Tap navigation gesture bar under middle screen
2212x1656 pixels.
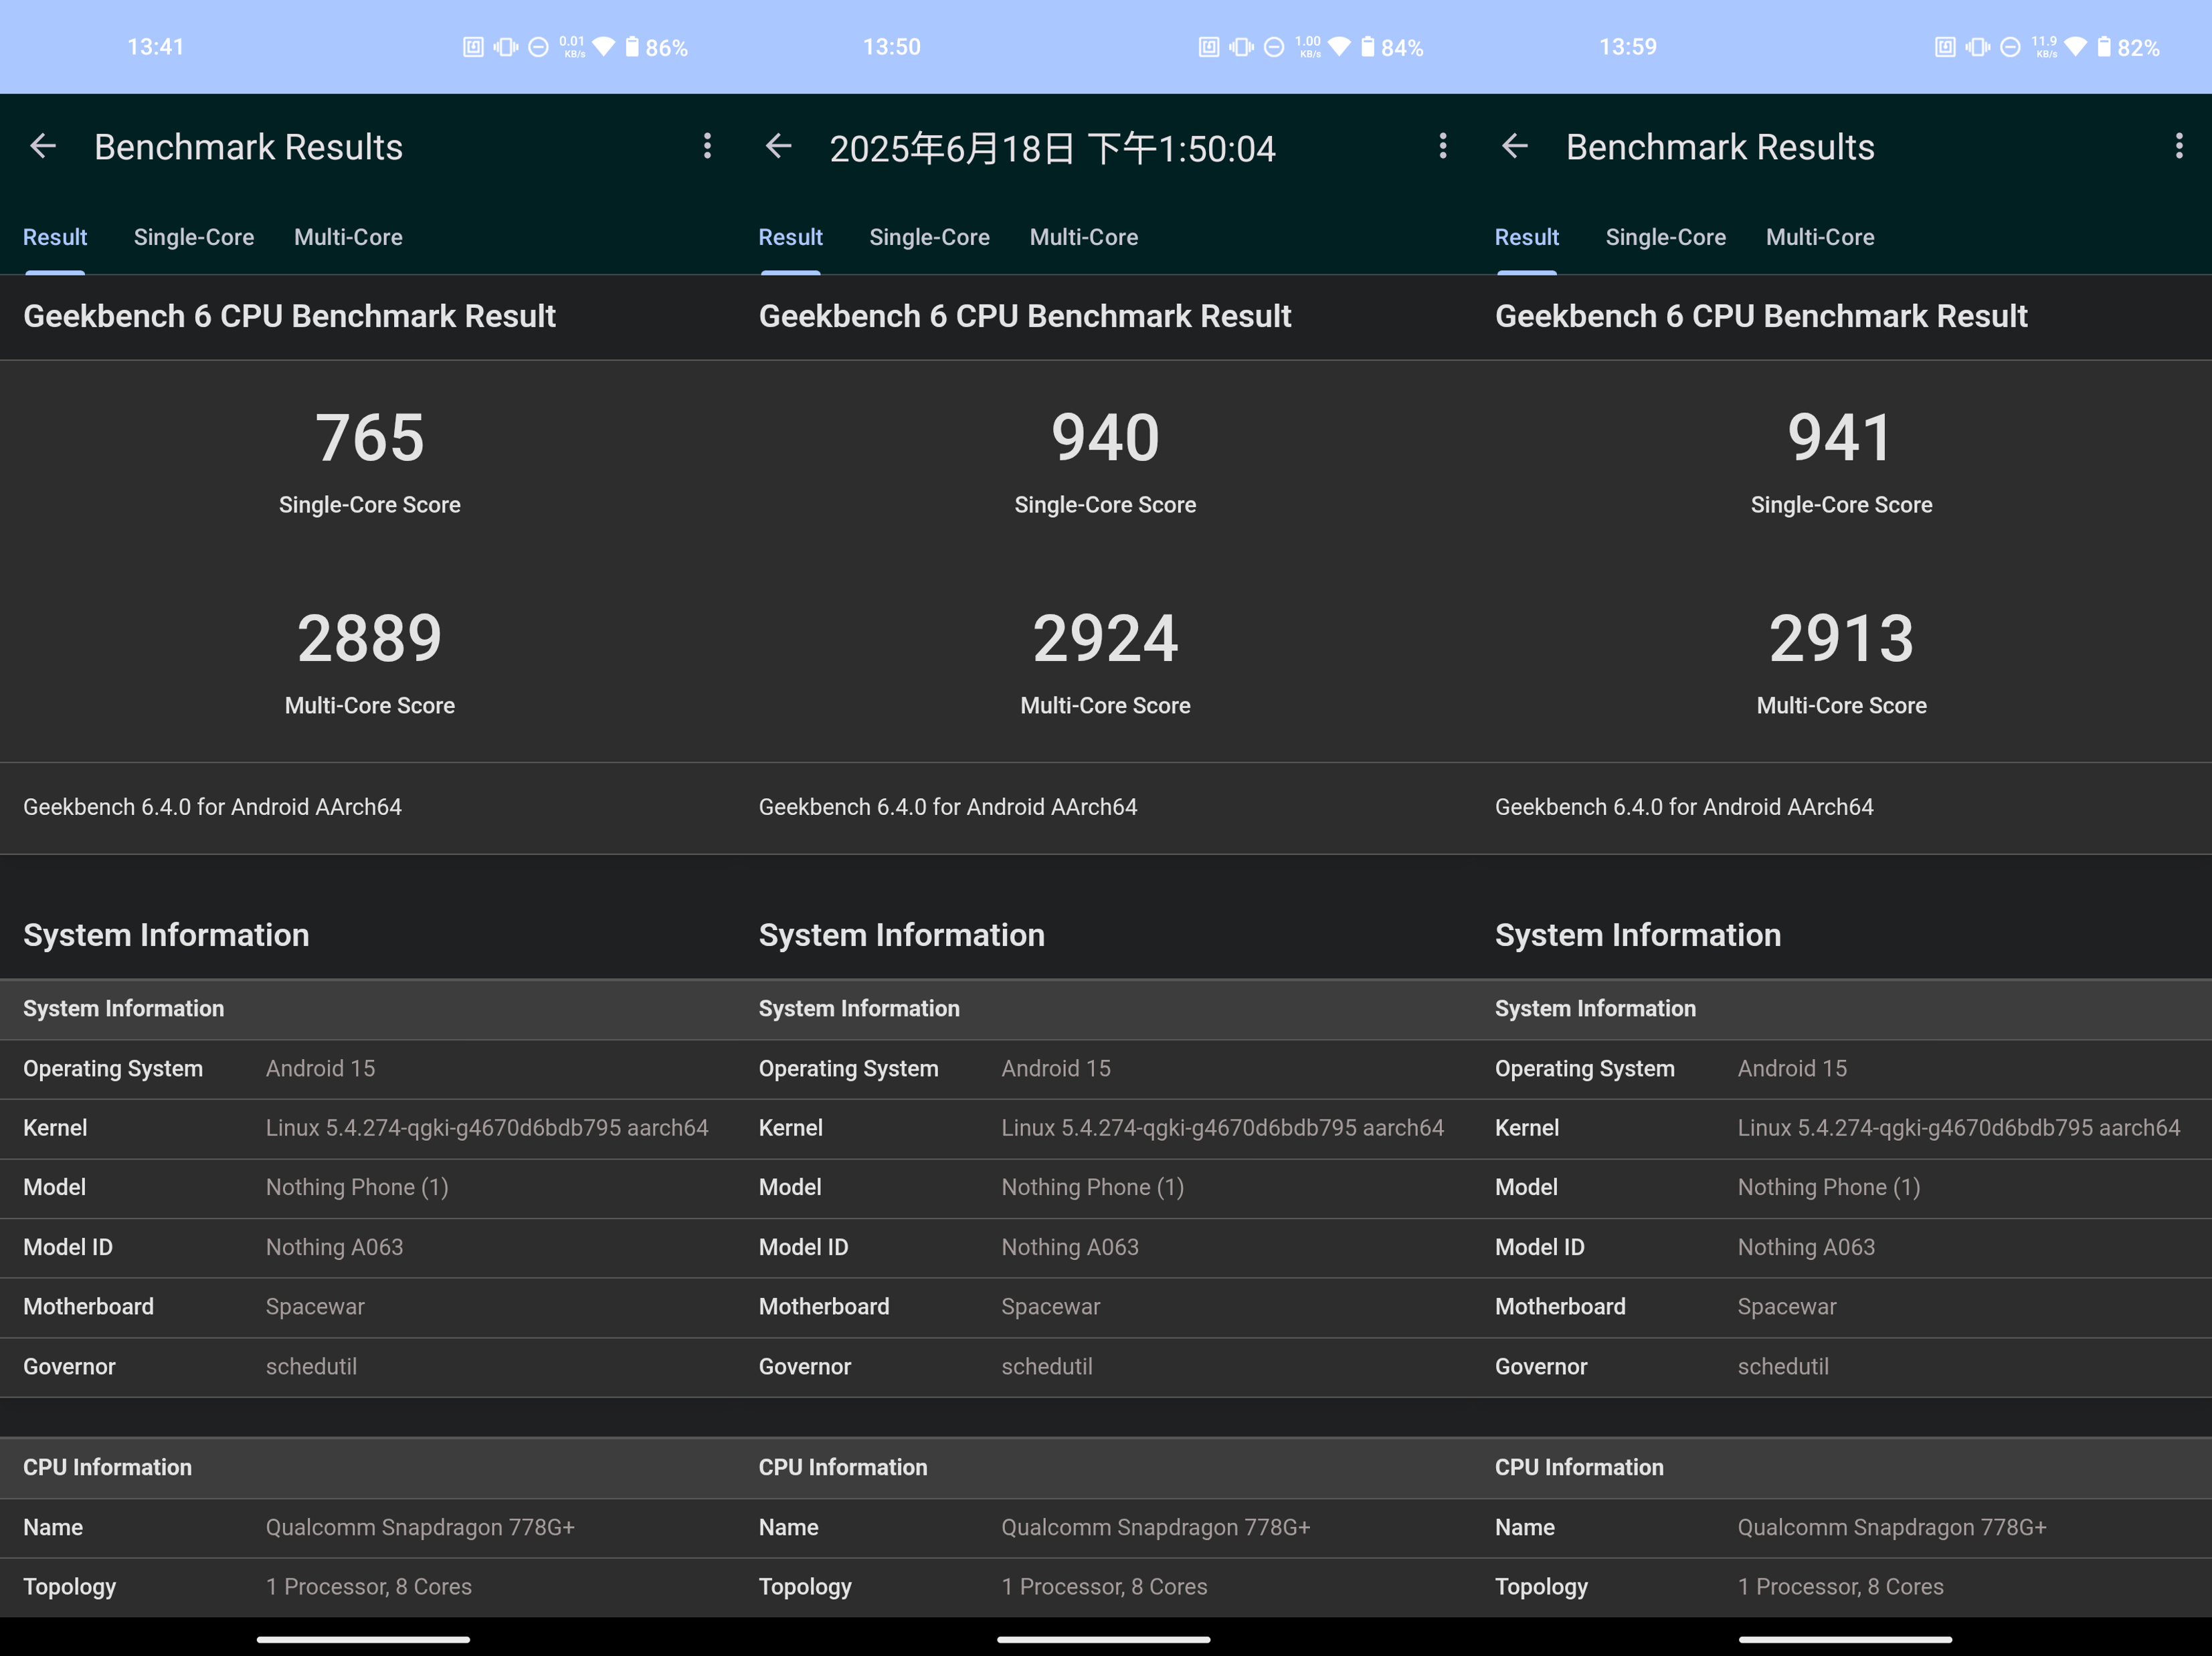(1103, 1639)
